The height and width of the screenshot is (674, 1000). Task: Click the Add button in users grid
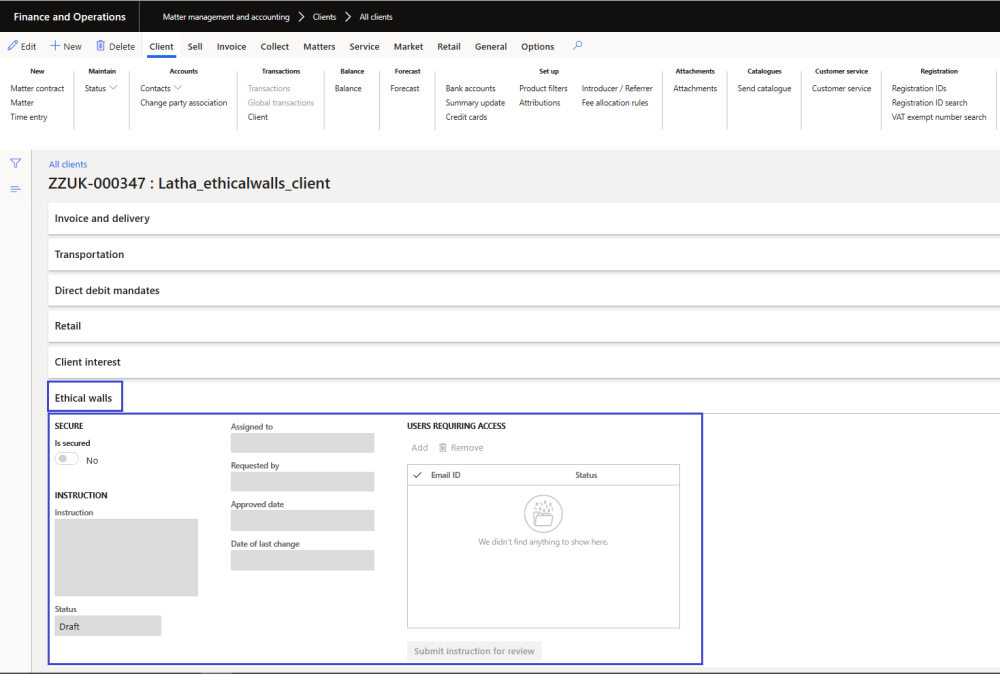(x=419, y=448)
